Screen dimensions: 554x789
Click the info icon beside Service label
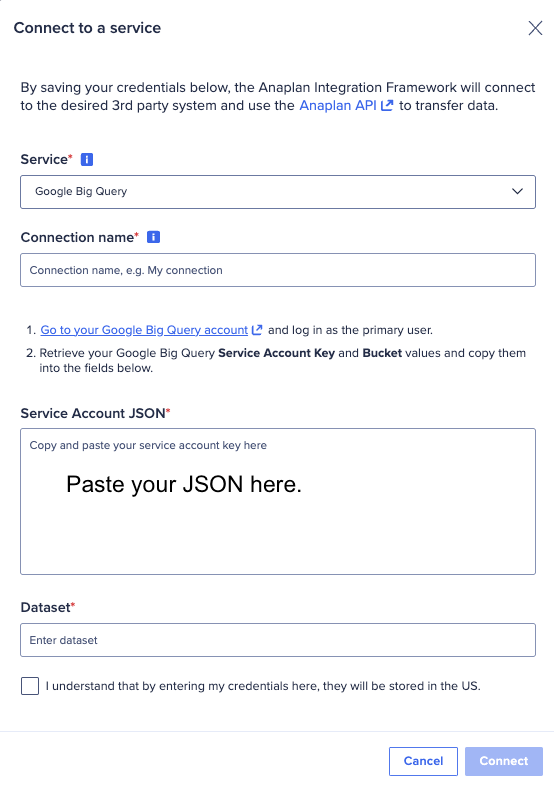[87, 160]
